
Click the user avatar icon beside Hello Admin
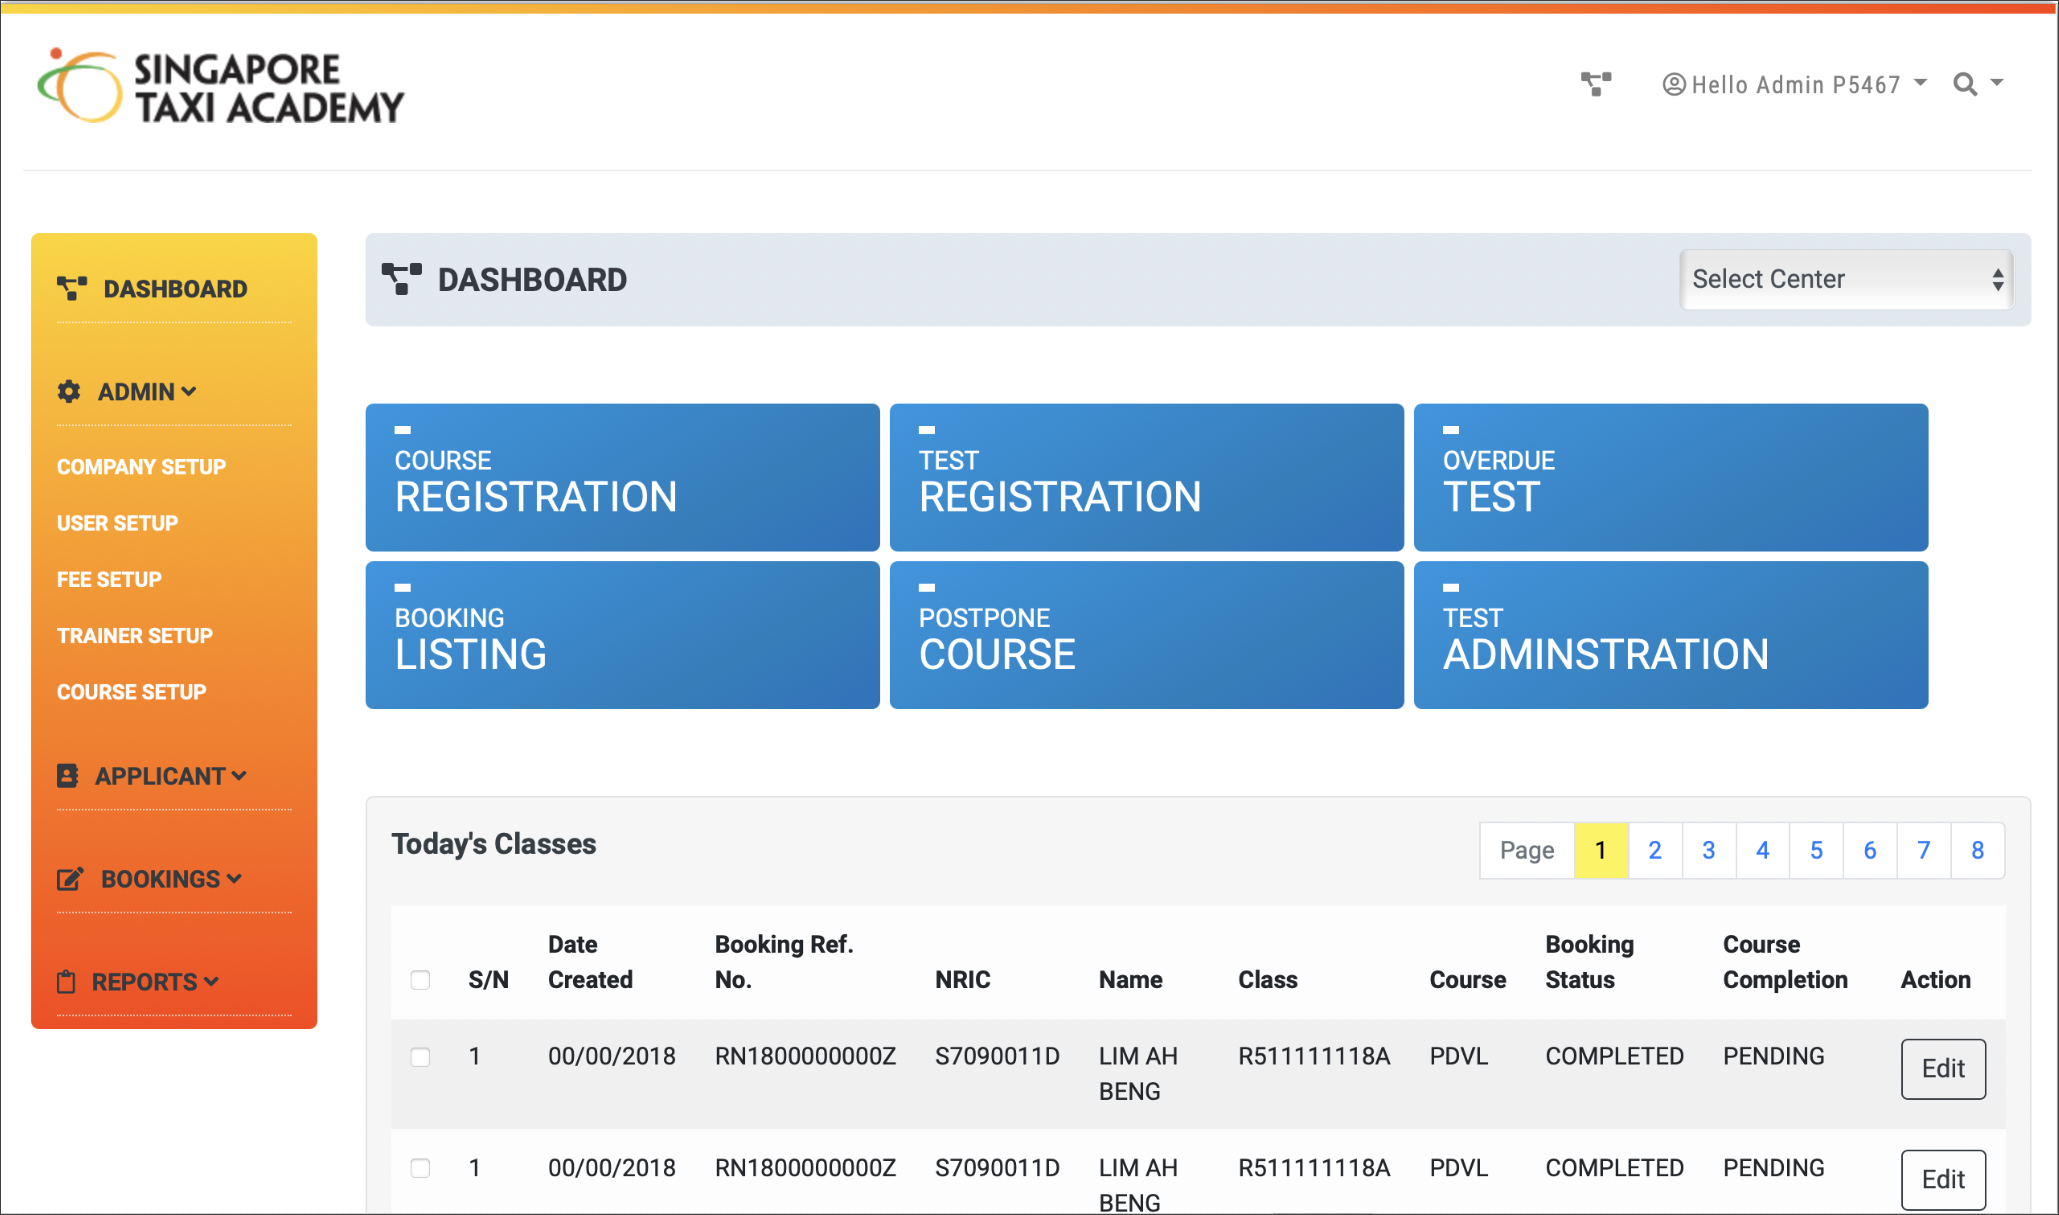pyautogui.click(x=1673, y=85)
